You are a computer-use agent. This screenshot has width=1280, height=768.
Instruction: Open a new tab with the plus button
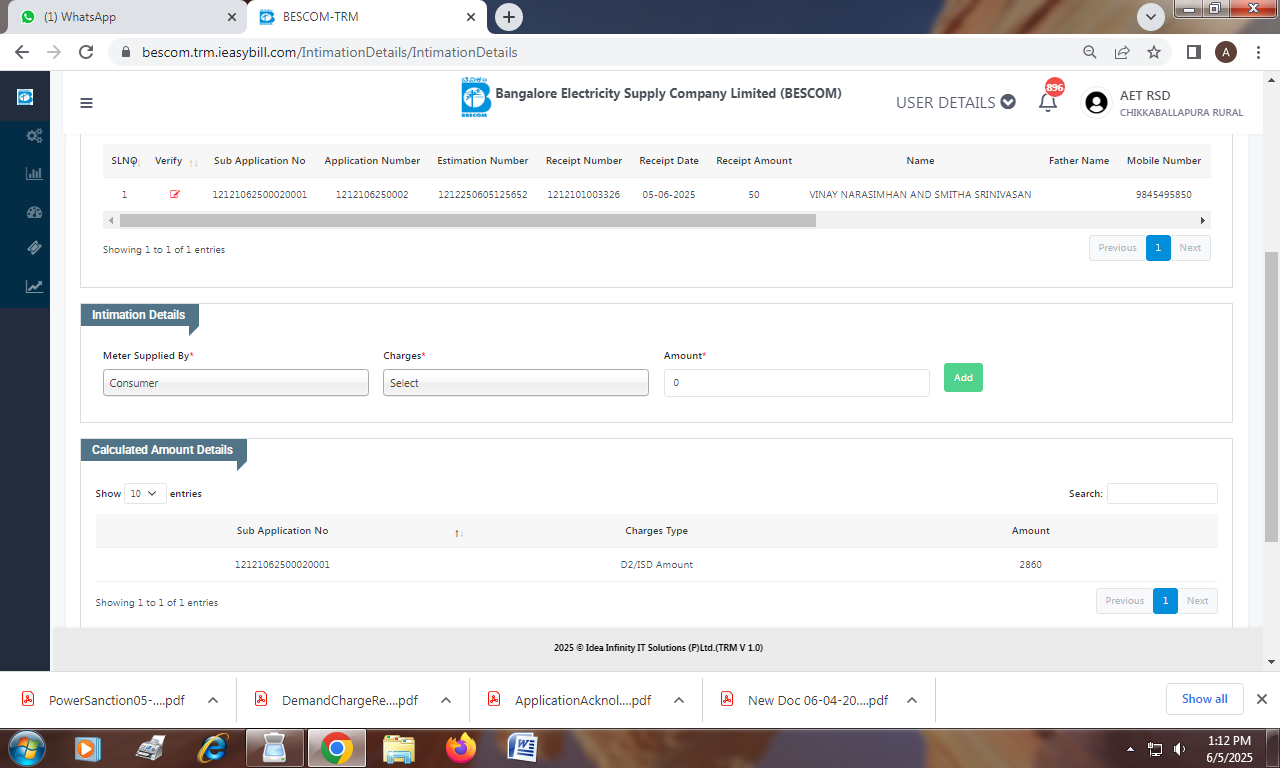point(509,17)
